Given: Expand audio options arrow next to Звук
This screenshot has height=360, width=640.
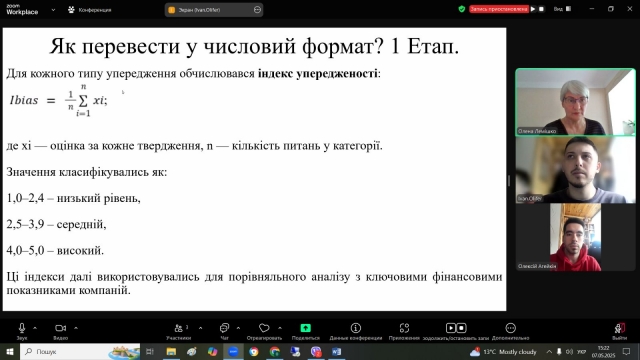Looking at the screenshot, I should 35,328.
